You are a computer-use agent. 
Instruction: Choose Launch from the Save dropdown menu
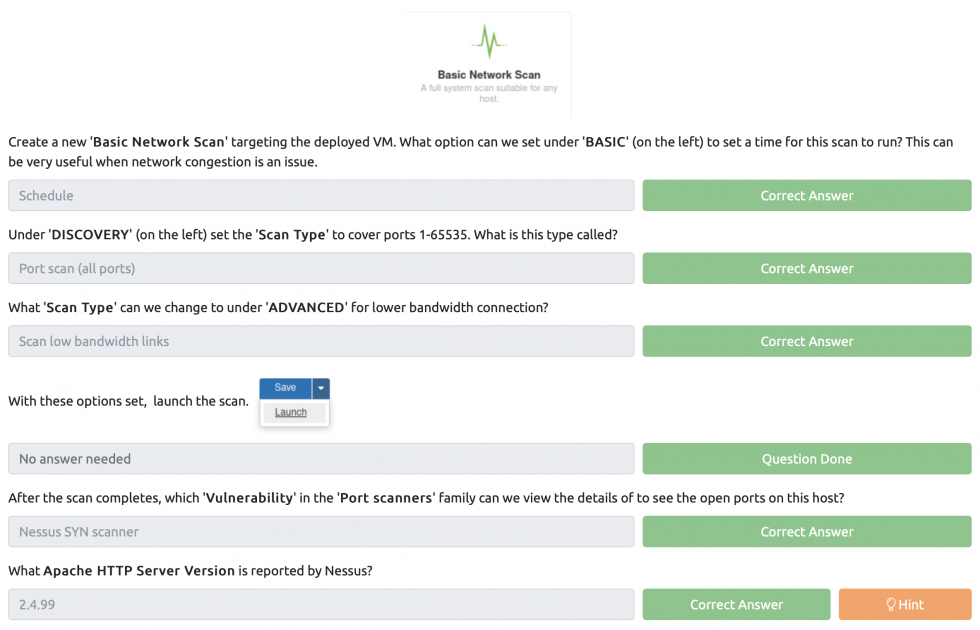pyautogui.click(x=291, y=412)
